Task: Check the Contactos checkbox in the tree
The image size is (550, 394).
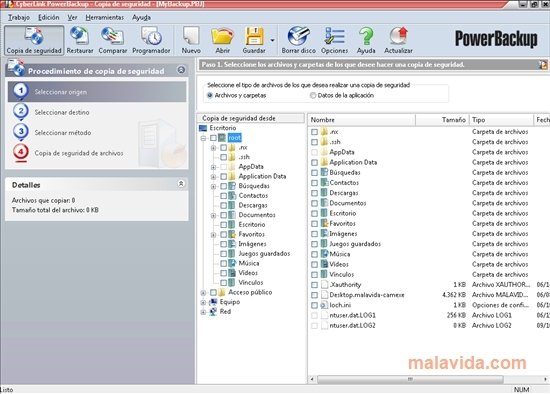Action: click(223, 196)
